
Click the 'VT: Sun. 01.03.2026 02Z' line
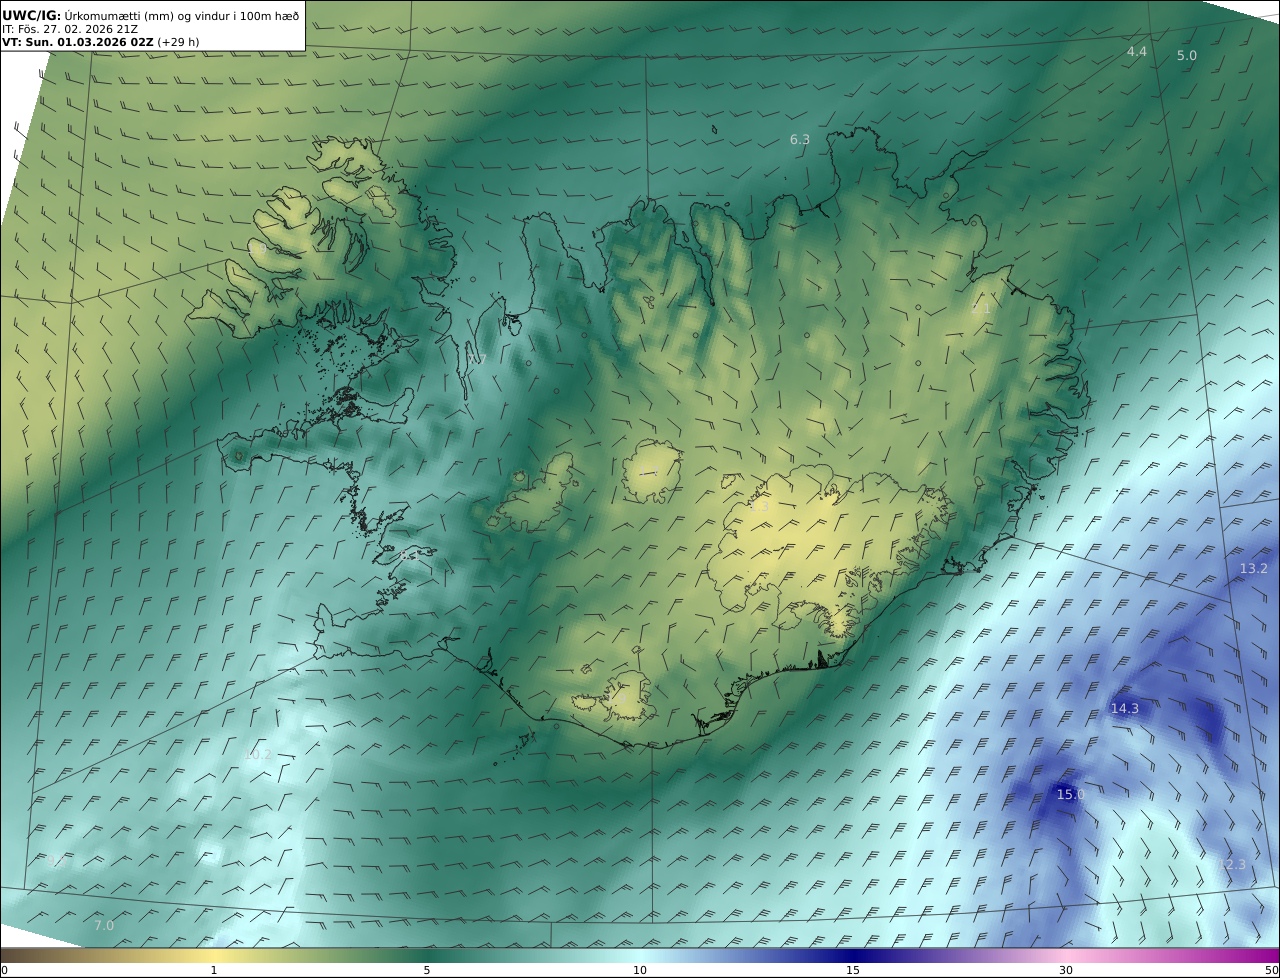click(x=77, y=43)
